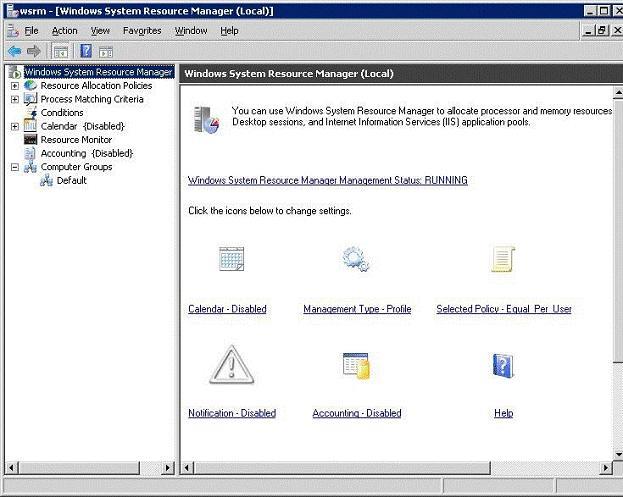
Task: Click the wsrm title bar app icon
Action: [x=13, y=11]
